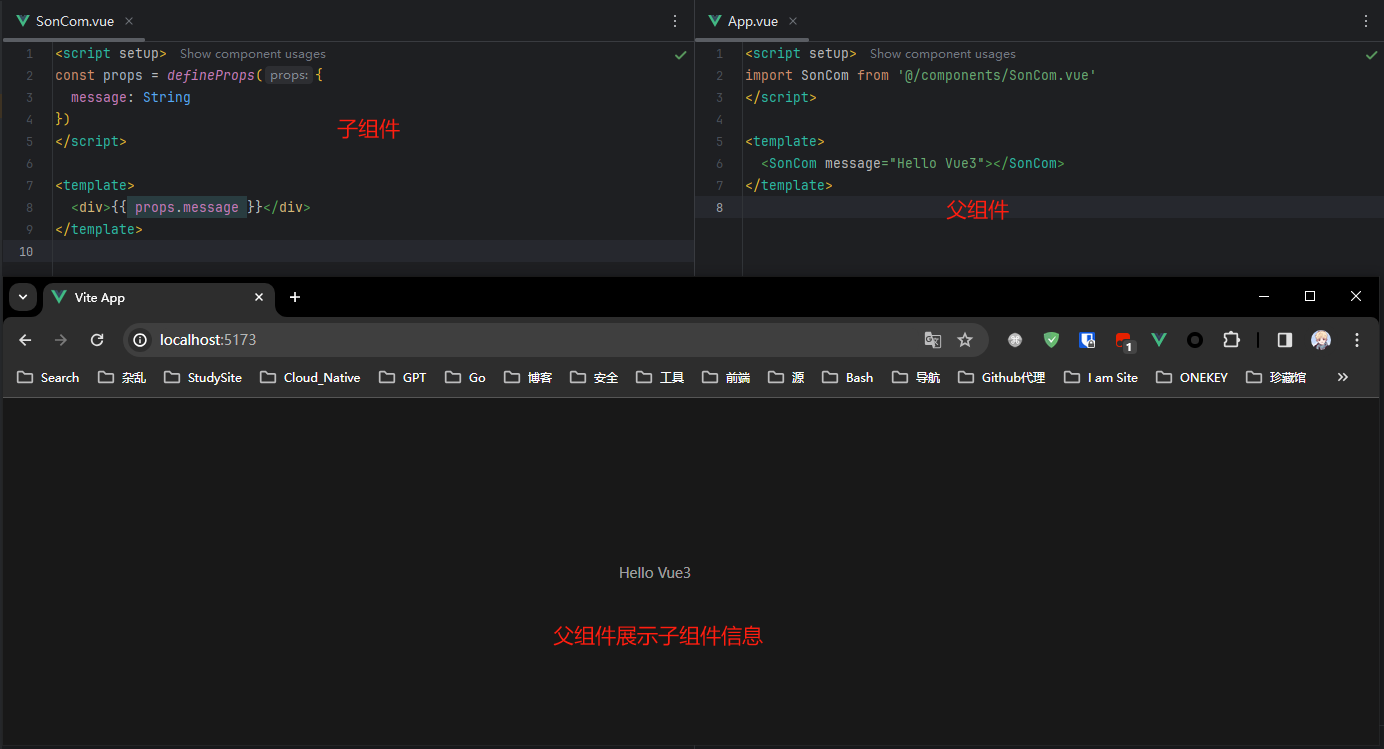Open the 杂乱 bookmark folder
This screenshot has width=1384, height=749.
122,377
